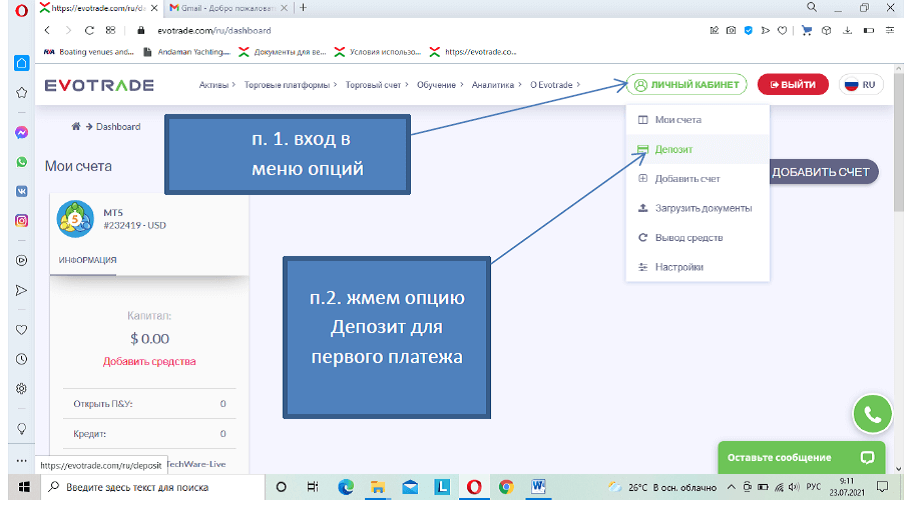
Task: Click the green phone call button
Action: pyautogui.click(x=872, y=414)
